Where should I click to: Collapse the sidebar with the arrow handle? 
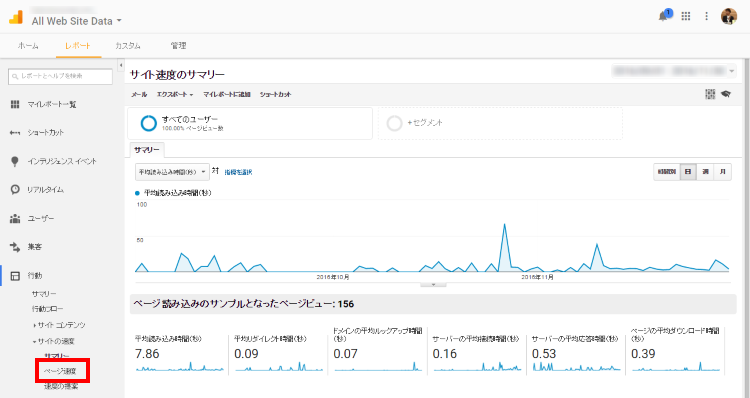coord(121,65)
